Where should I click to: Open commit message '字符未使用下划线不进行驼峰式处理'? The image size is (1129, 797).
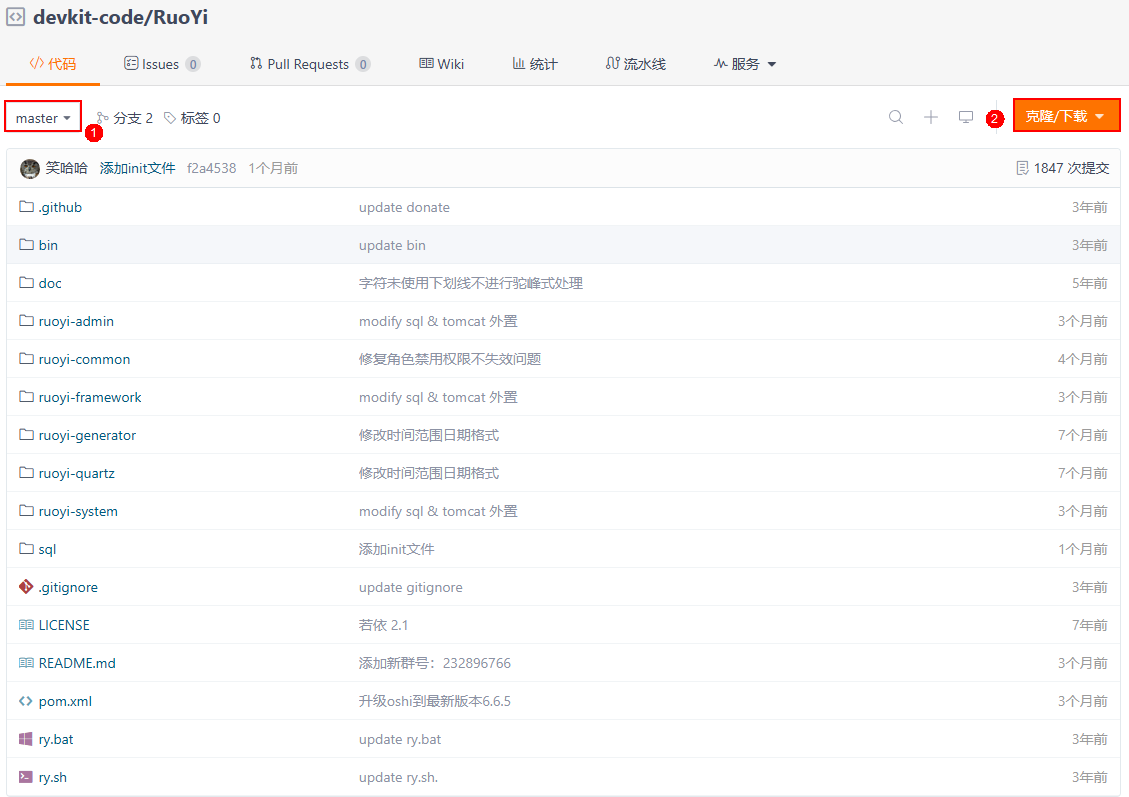point(471,283)
